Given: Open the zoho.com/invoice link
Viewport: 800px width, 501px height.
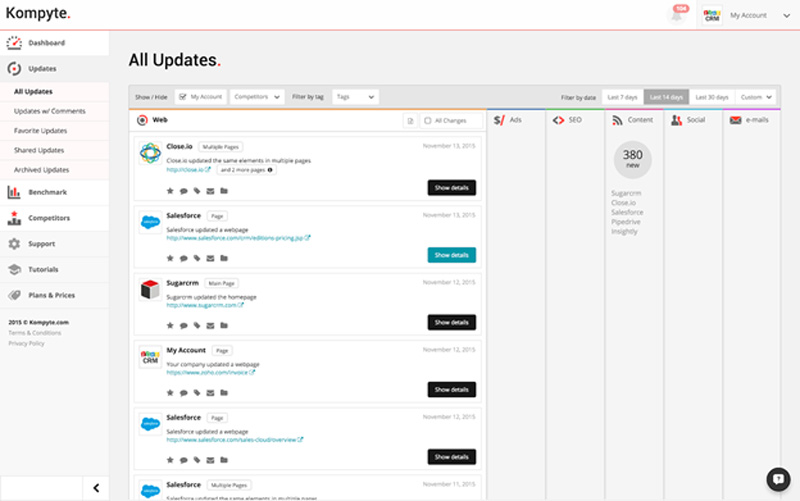Looking at the screenshot, I should click(210, 372).
